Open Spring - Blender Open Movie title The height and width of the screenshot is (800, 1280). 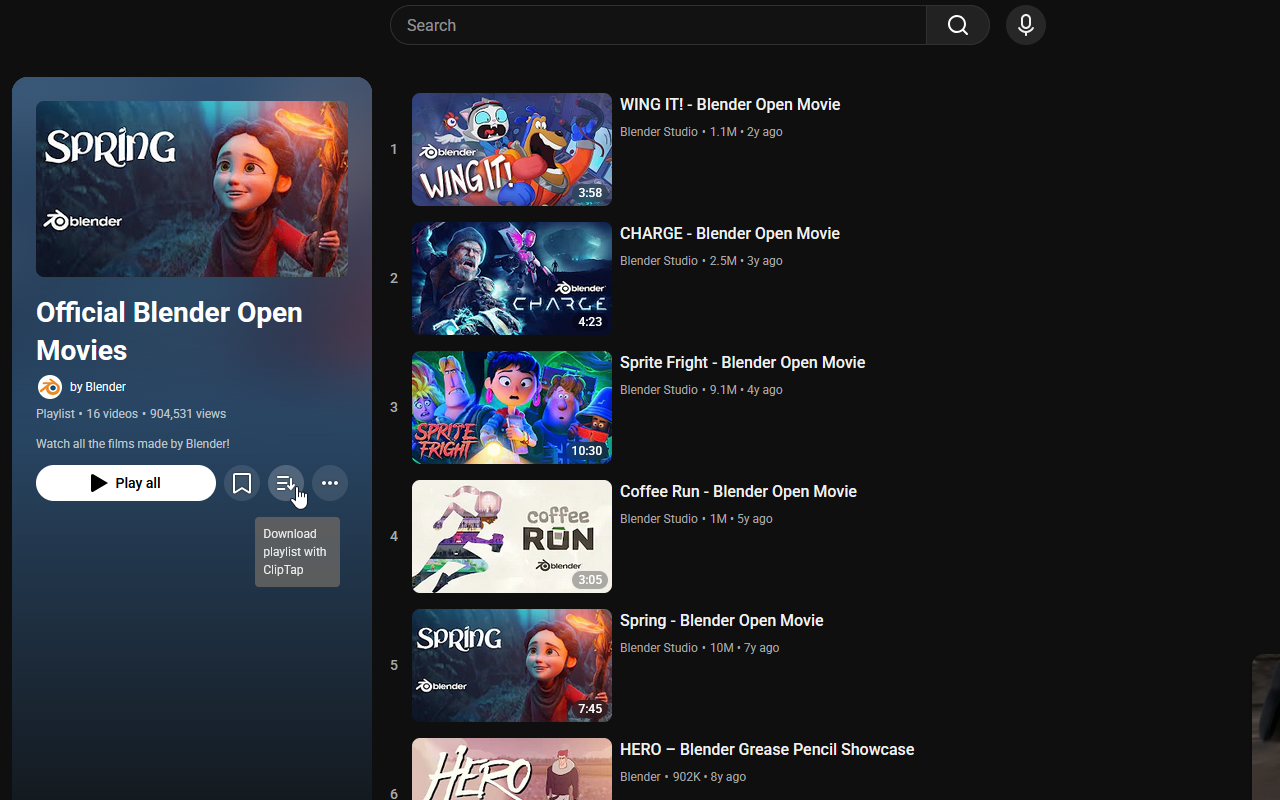tap(722, 620)
